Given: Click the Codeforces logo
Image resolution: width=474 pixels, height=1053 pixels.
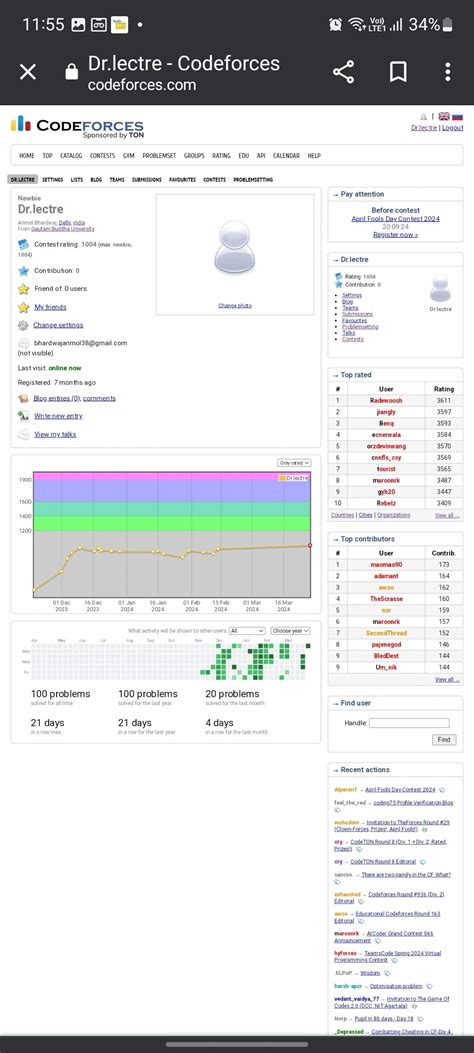Looking at the screenshot, I should point(77,126).
